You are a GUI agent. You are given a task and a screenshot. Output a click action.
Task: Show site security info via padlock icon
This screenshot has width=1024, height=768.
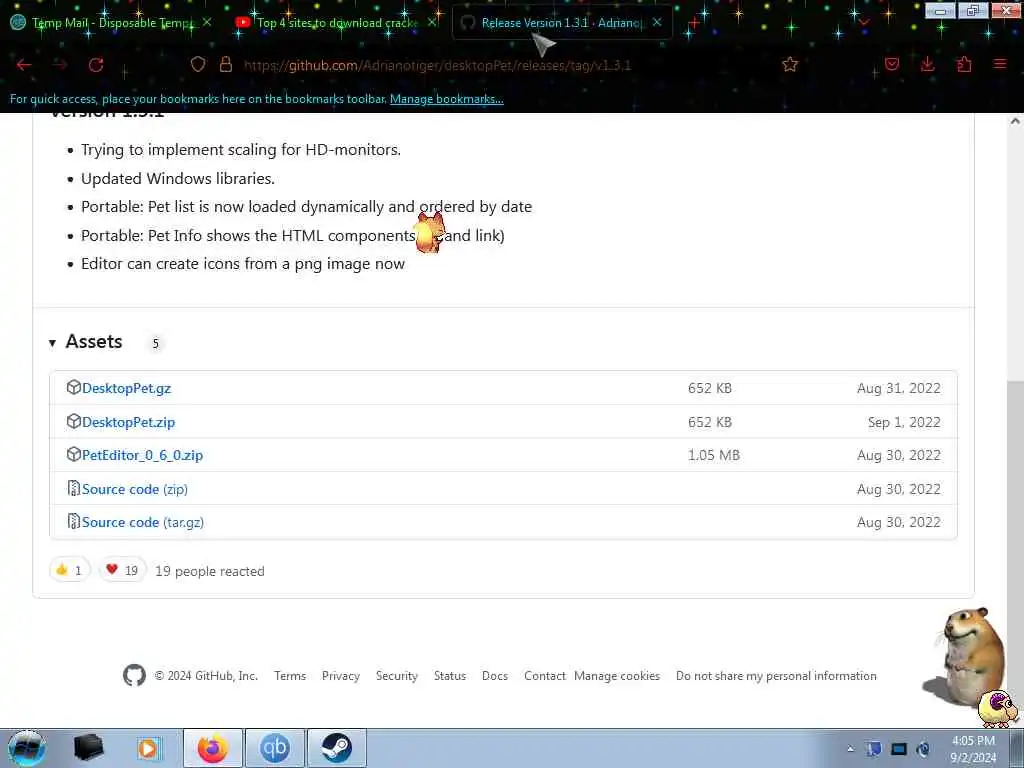[226, 64]
